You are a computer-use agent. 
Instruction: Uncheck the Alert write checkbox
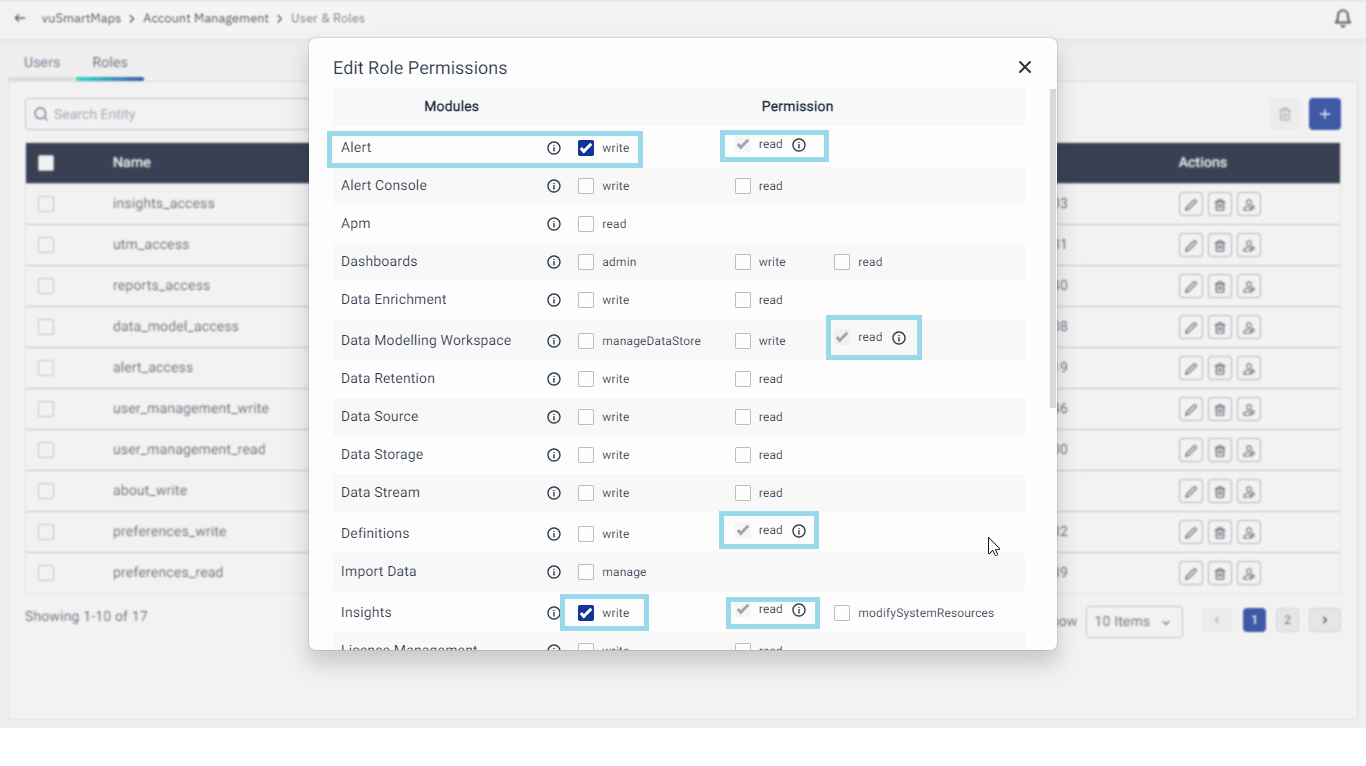(x=586, y=148)
